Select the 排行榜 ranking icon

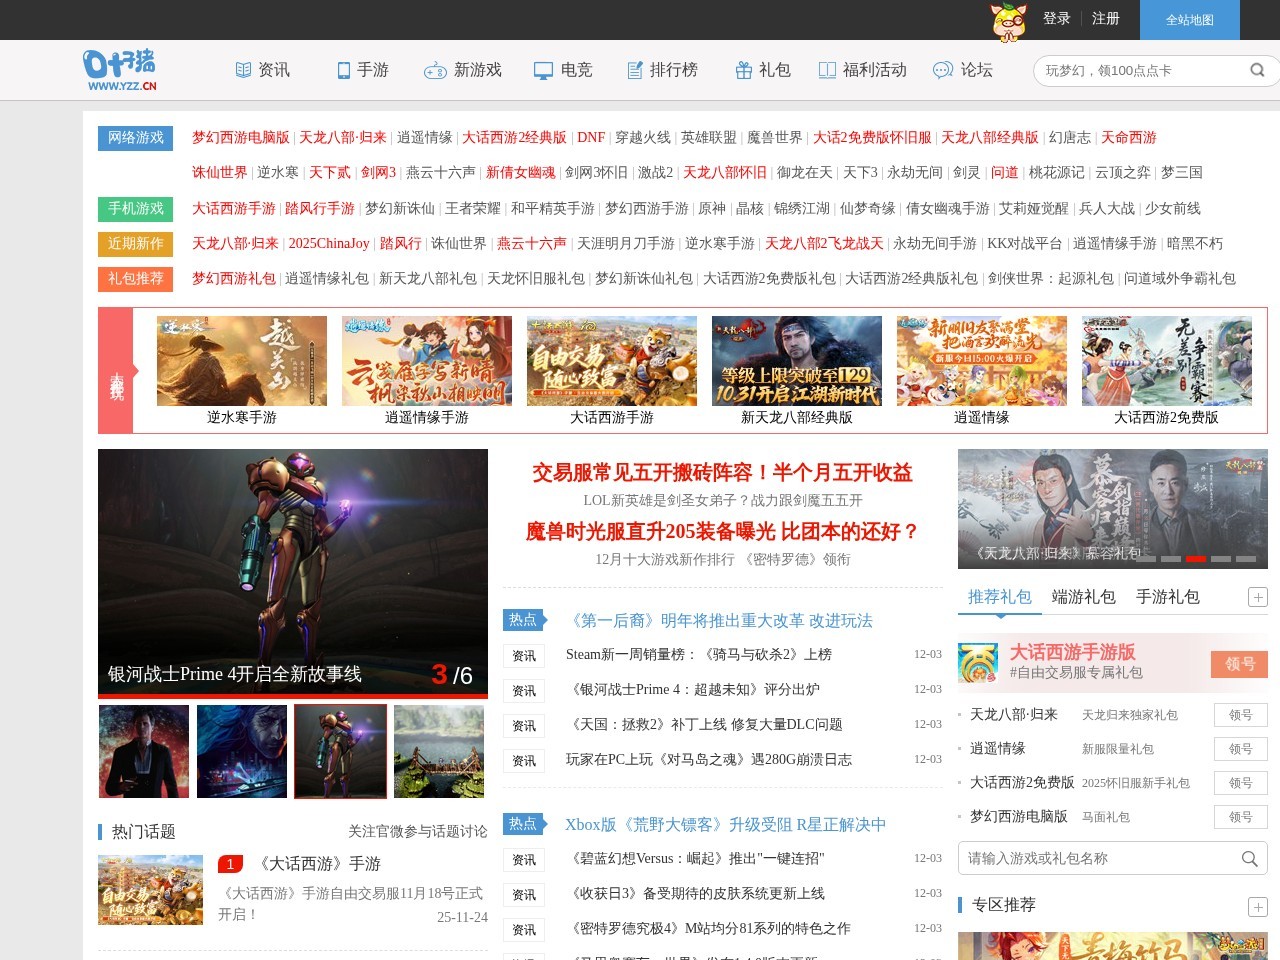(x=634, y=70)
